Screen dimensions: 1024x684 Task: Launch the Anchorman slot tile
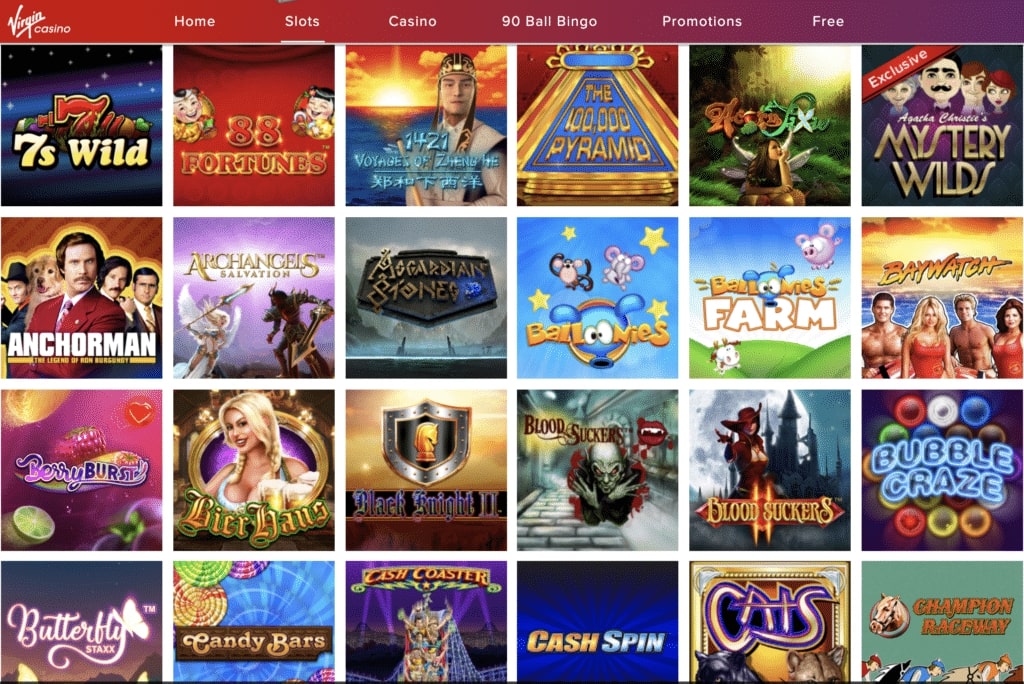pyautogui.click(x=82, y=298)
